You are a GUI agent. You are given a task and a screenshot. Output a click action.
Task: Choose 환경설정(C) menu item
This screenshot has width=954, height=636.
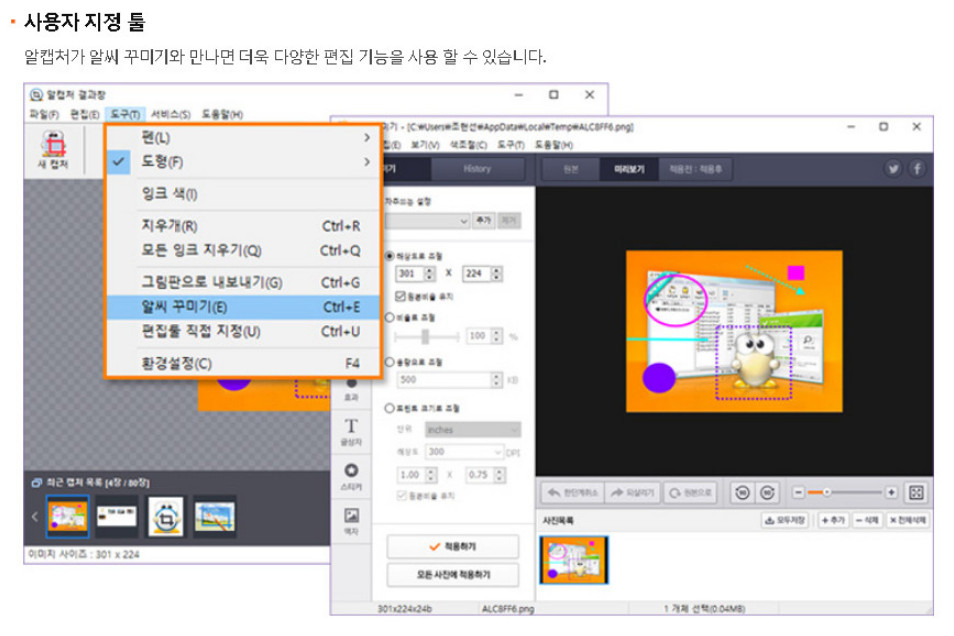(x=243, y=364)
